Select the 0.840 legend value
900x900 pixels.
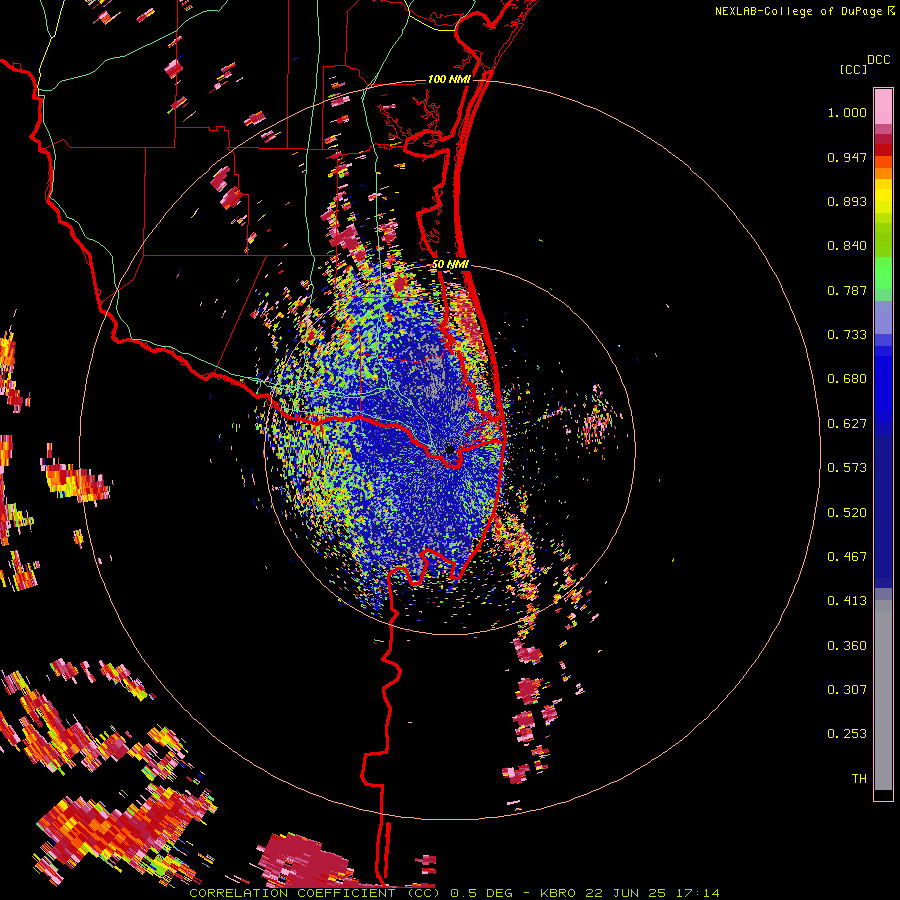[847, 246]
